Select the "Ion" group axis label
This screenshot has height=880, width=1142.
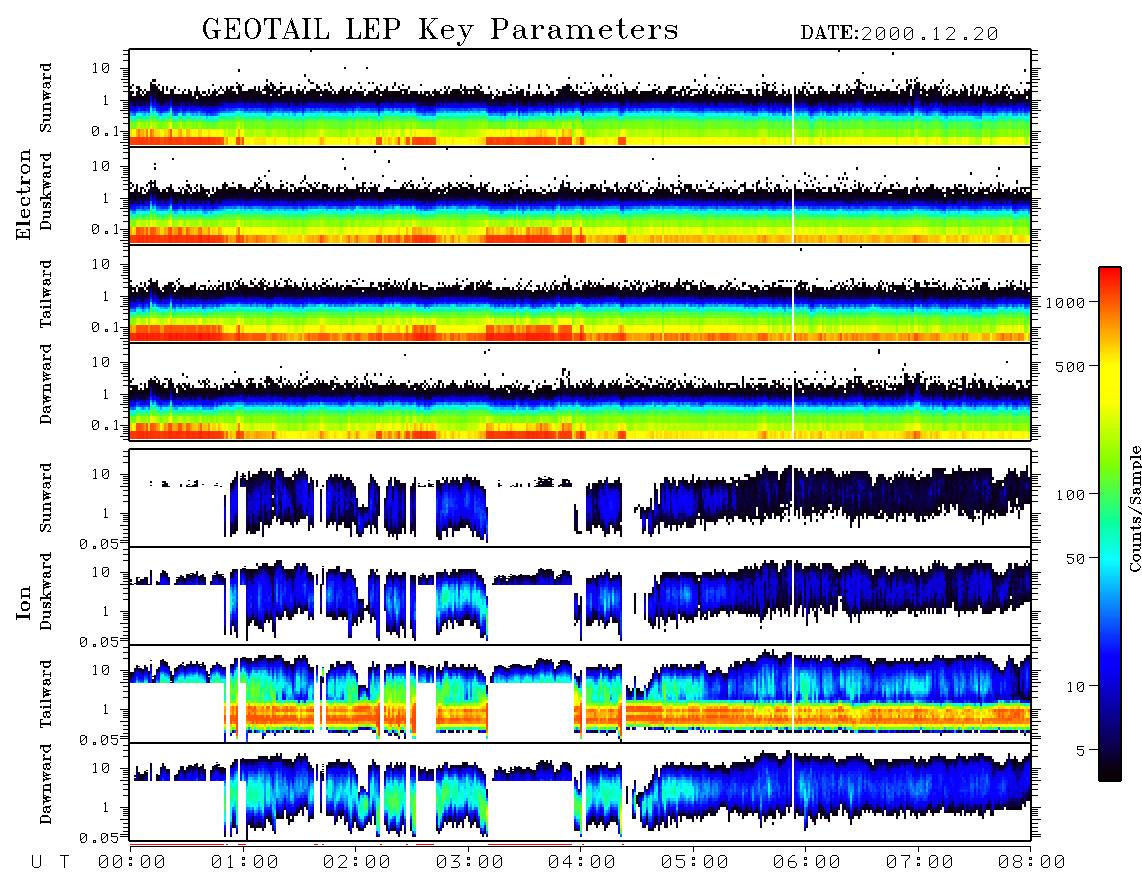(24, 602)
